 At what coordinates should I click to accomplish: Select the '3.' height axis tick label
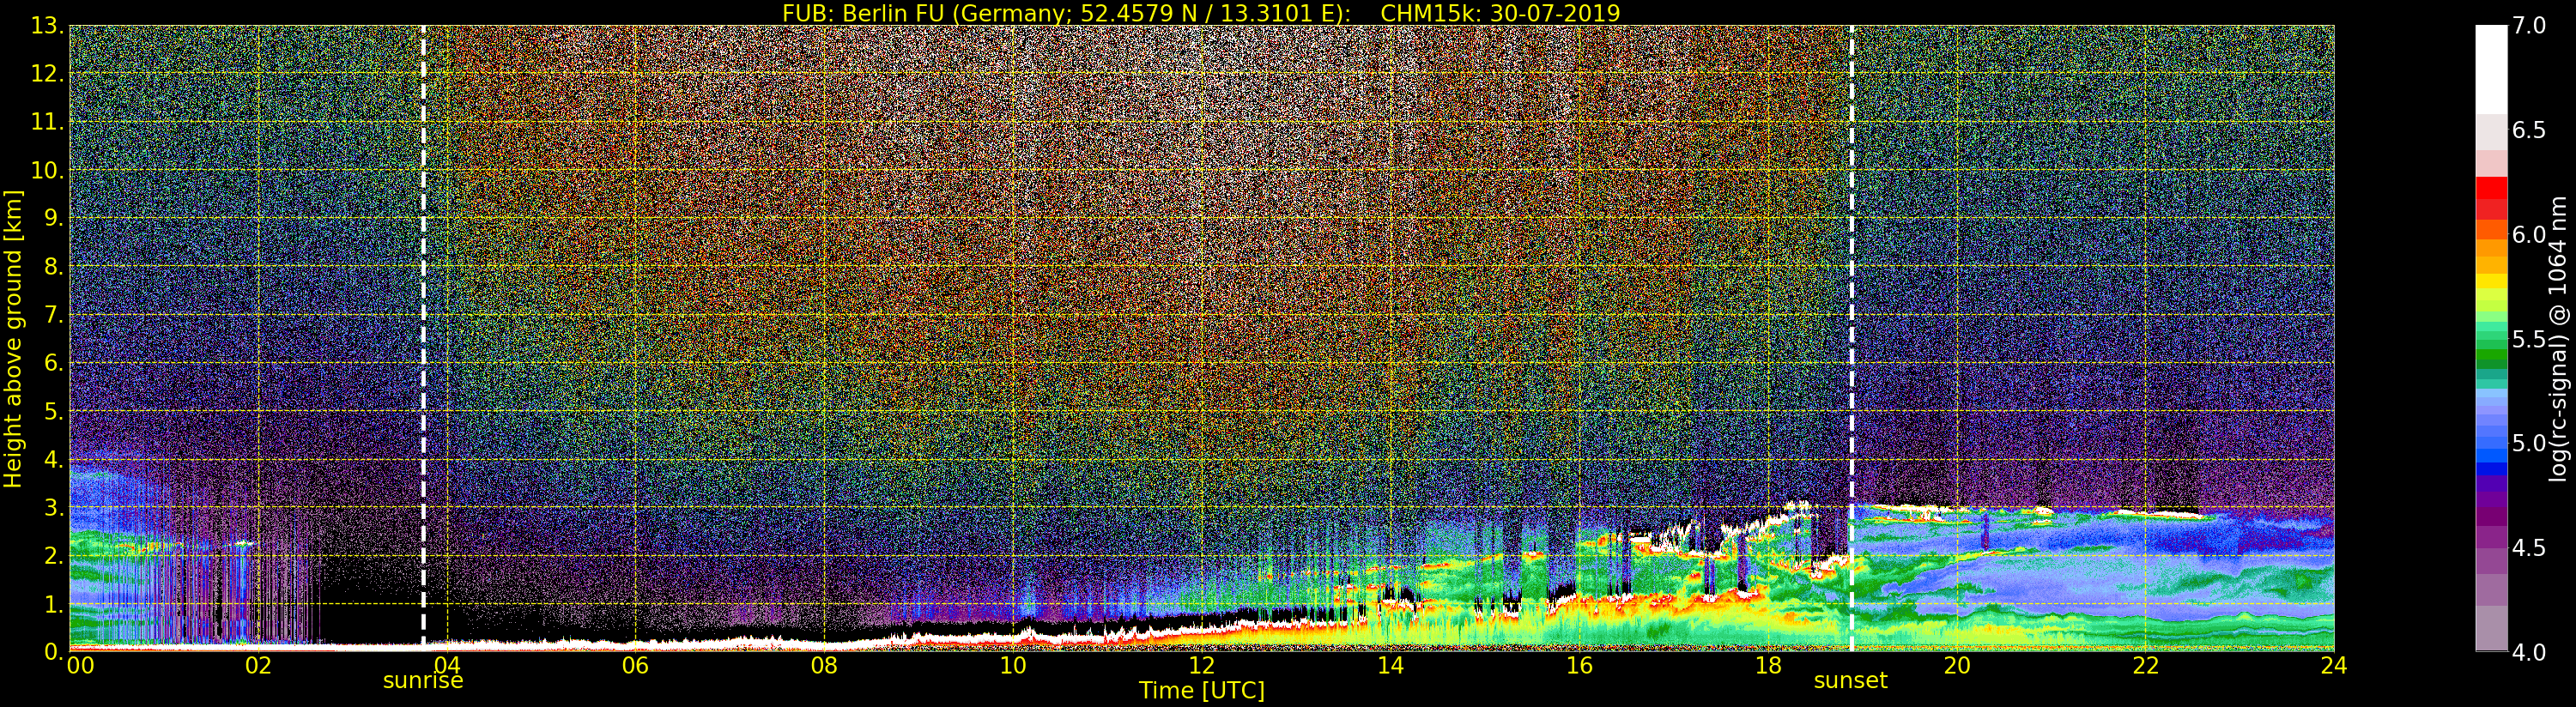coord(54,507)
